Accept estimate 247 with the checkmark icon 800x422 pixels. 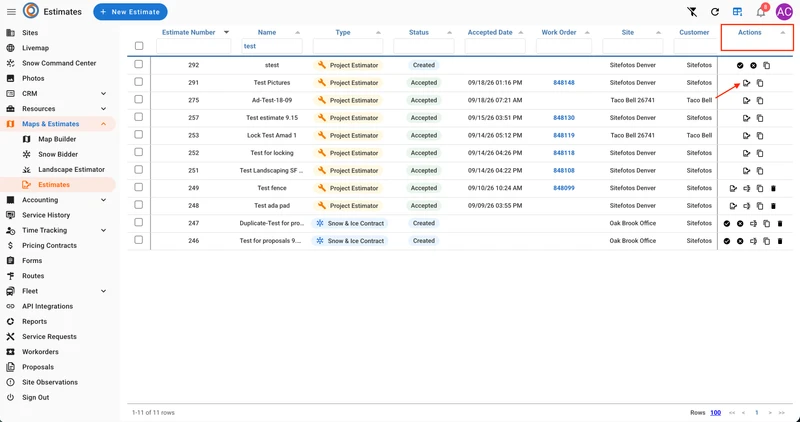(x=727, y=224)
